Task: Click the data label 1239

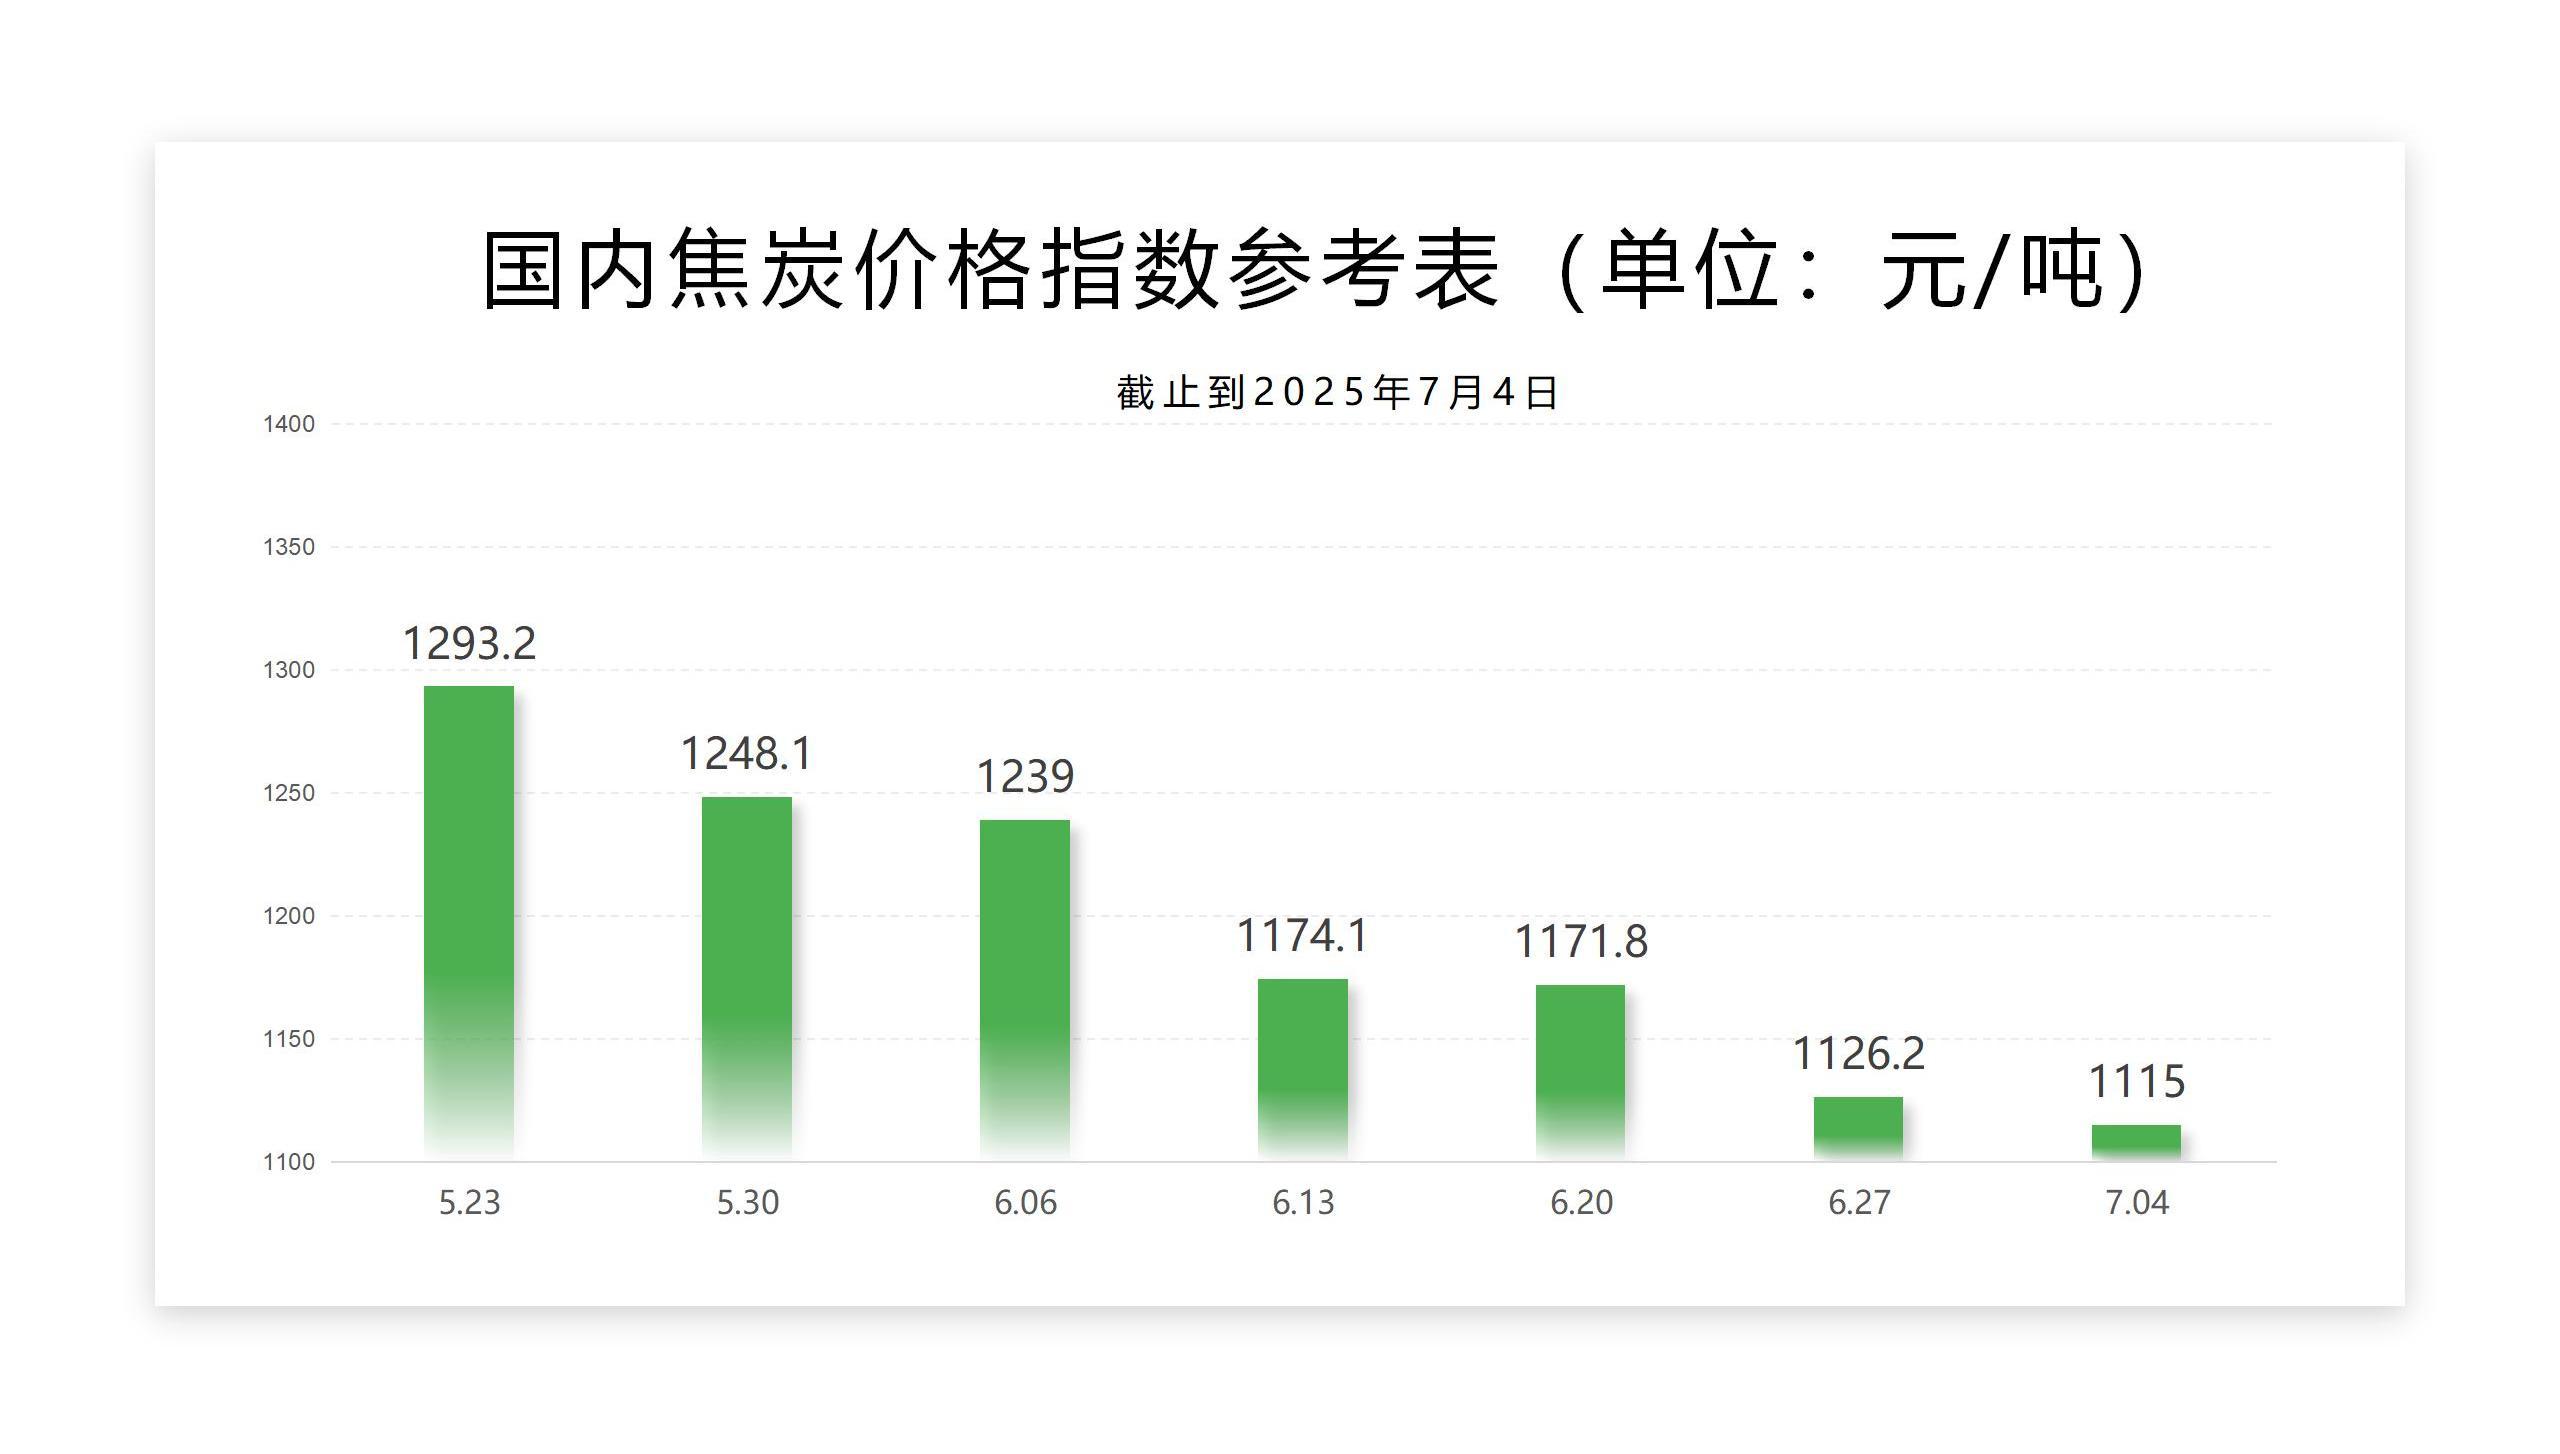Action: tap(1025, 776)
